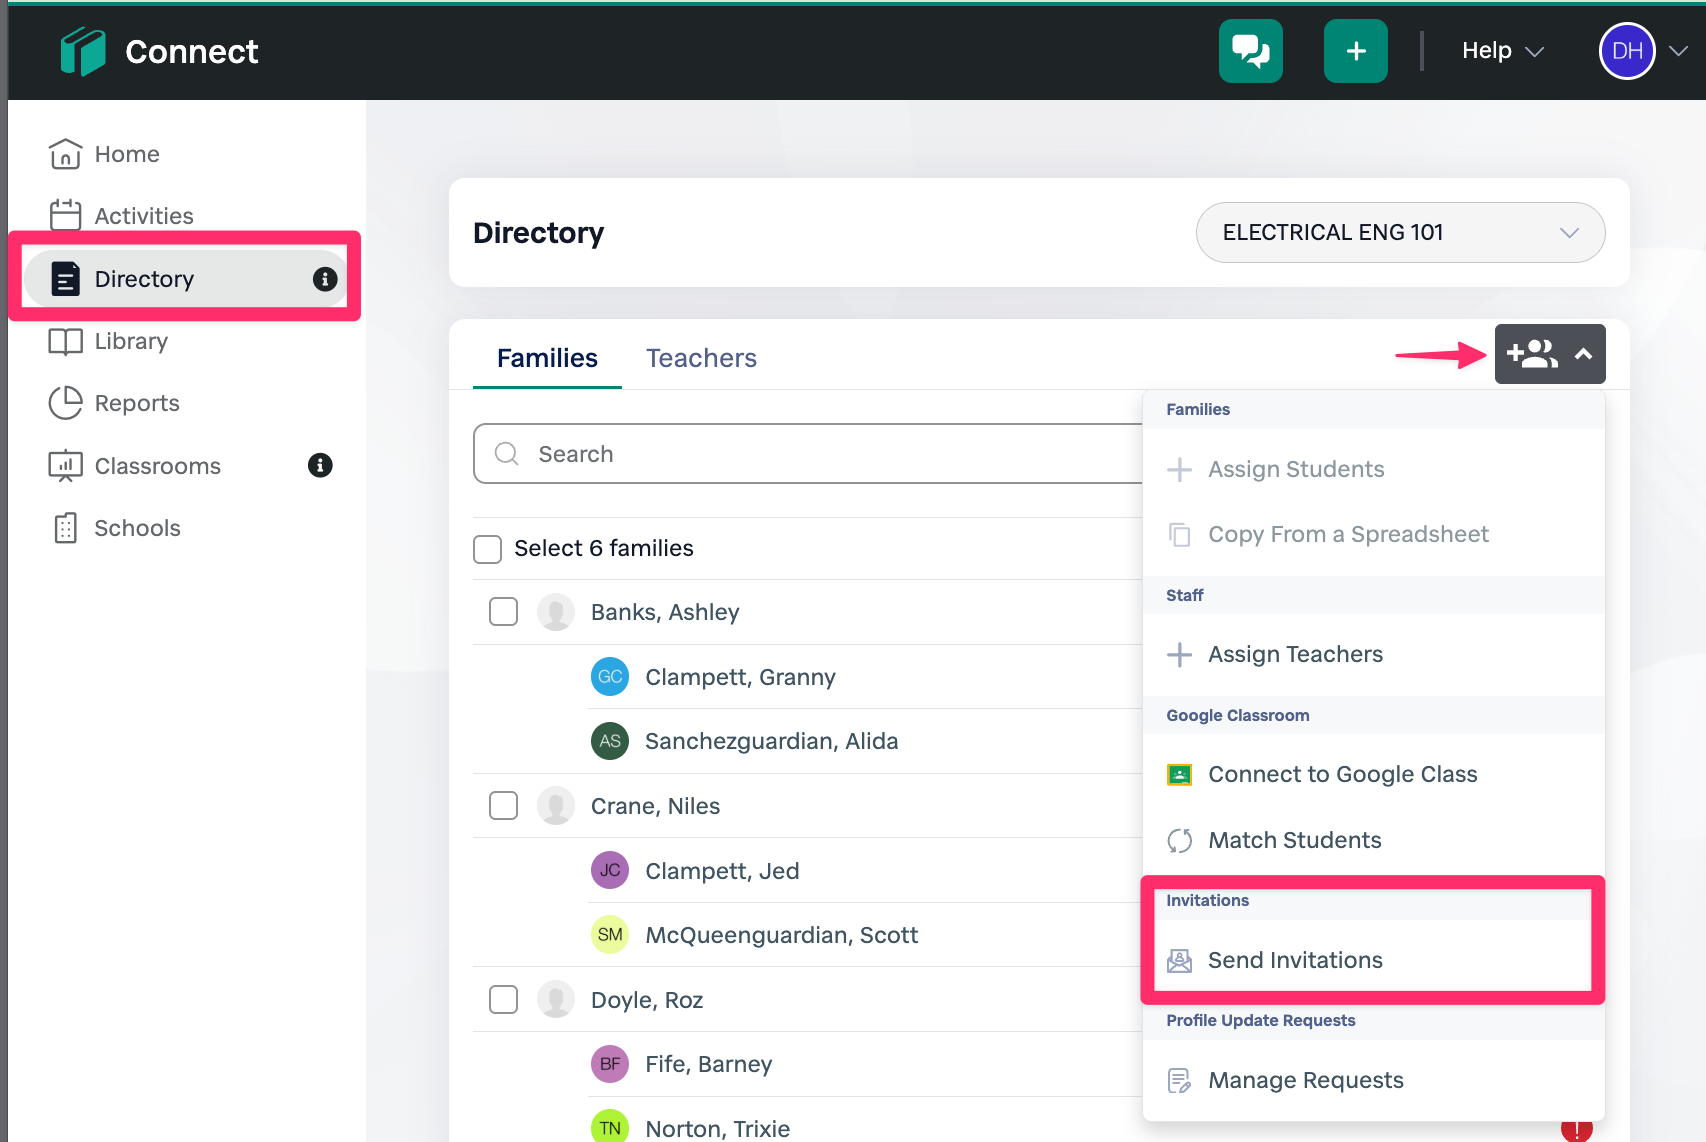Click the info icon beside Directory

(325, 279)
